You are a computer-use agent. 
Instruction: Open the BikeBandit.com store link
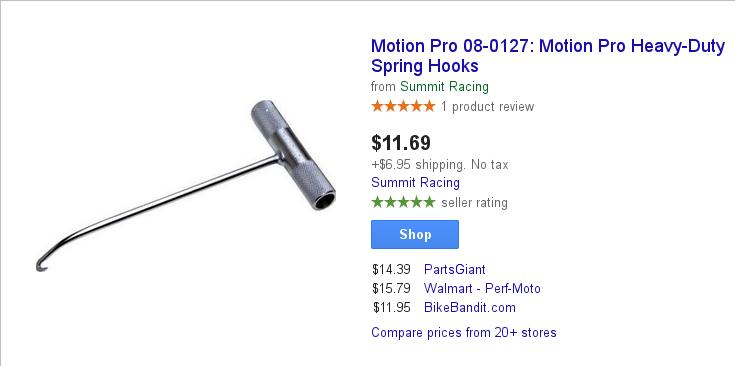tap(470, 307)
